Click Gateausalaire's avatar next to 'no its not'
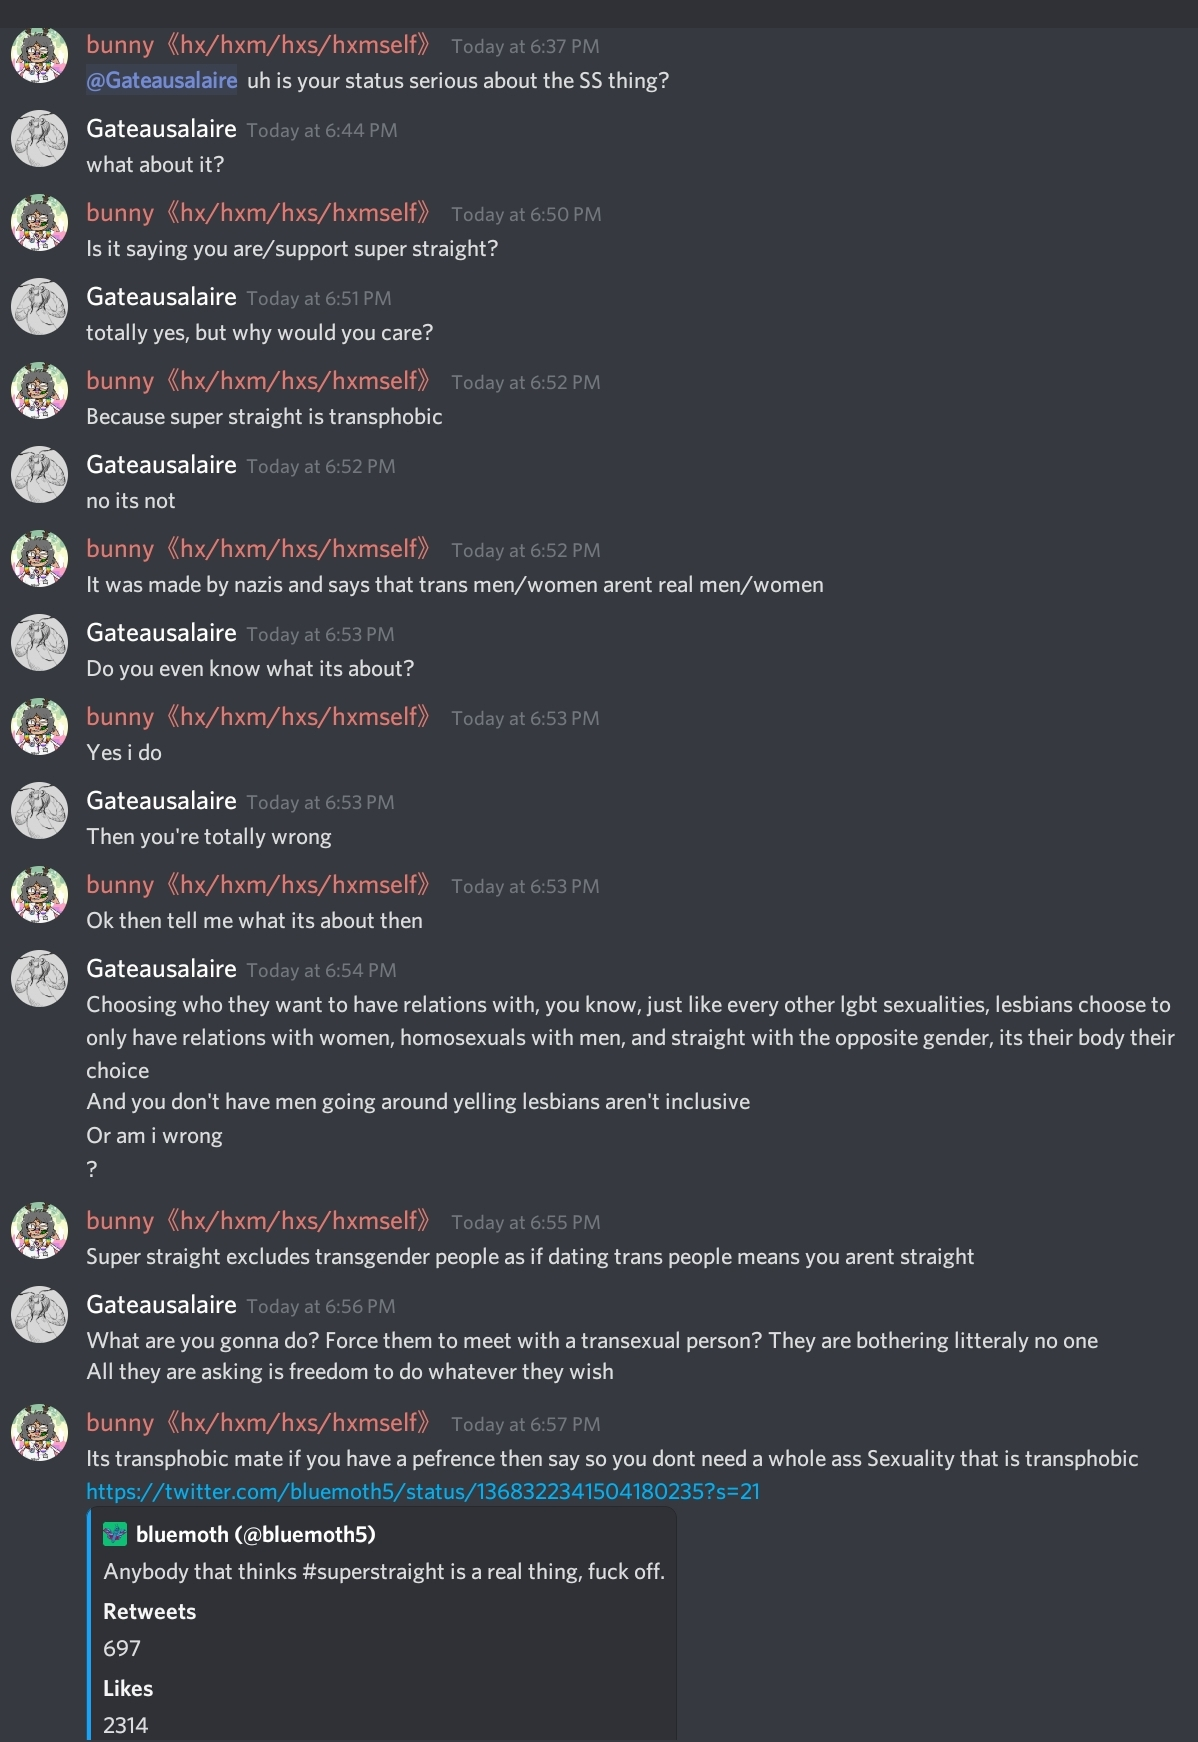The width and height of the screenshot is (1198, 1742). 39,475
